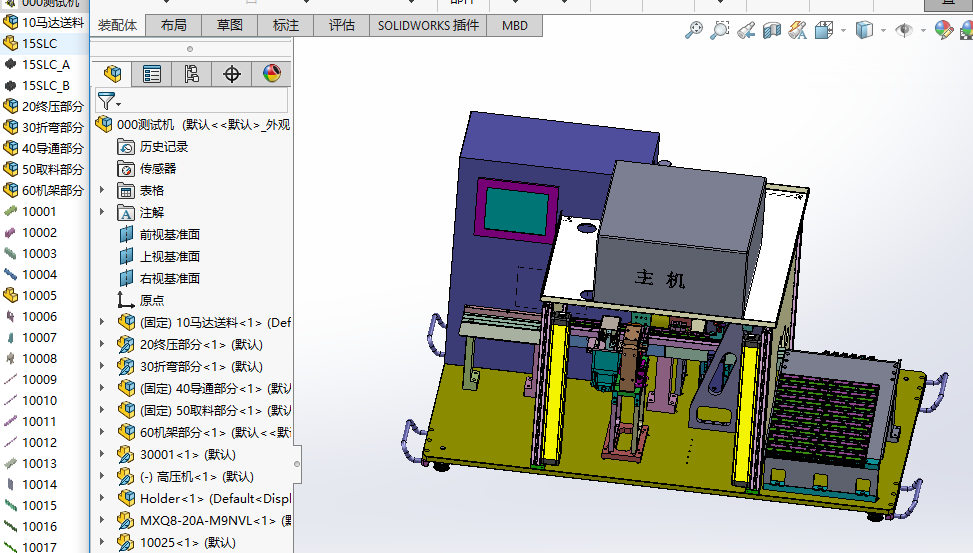The width and height of the screenshot is (973, 553).
Task: Toggle the Hide/Show Items eye icon
Action: pyautogui.click(x=904, y=30)
